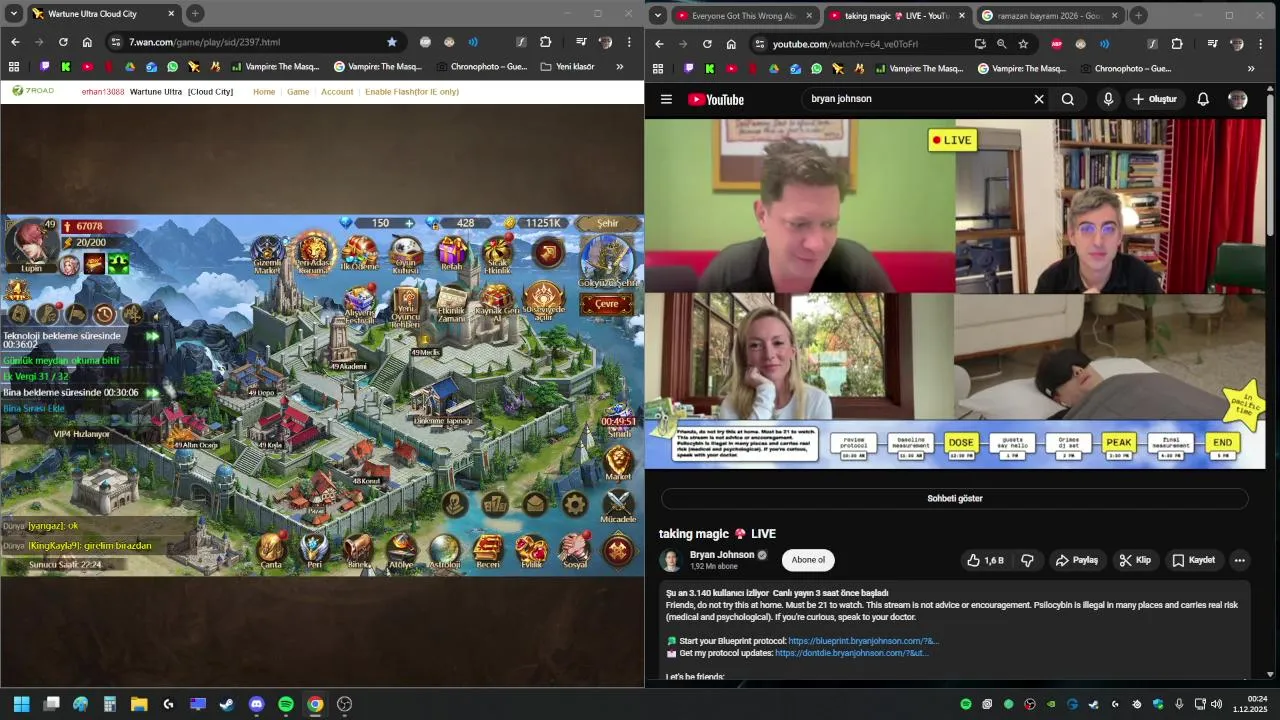1280x720 pixels.
Task: Open tab search dropdown in Wartune window
Action: pyautogui.click(x=13, y=14)
